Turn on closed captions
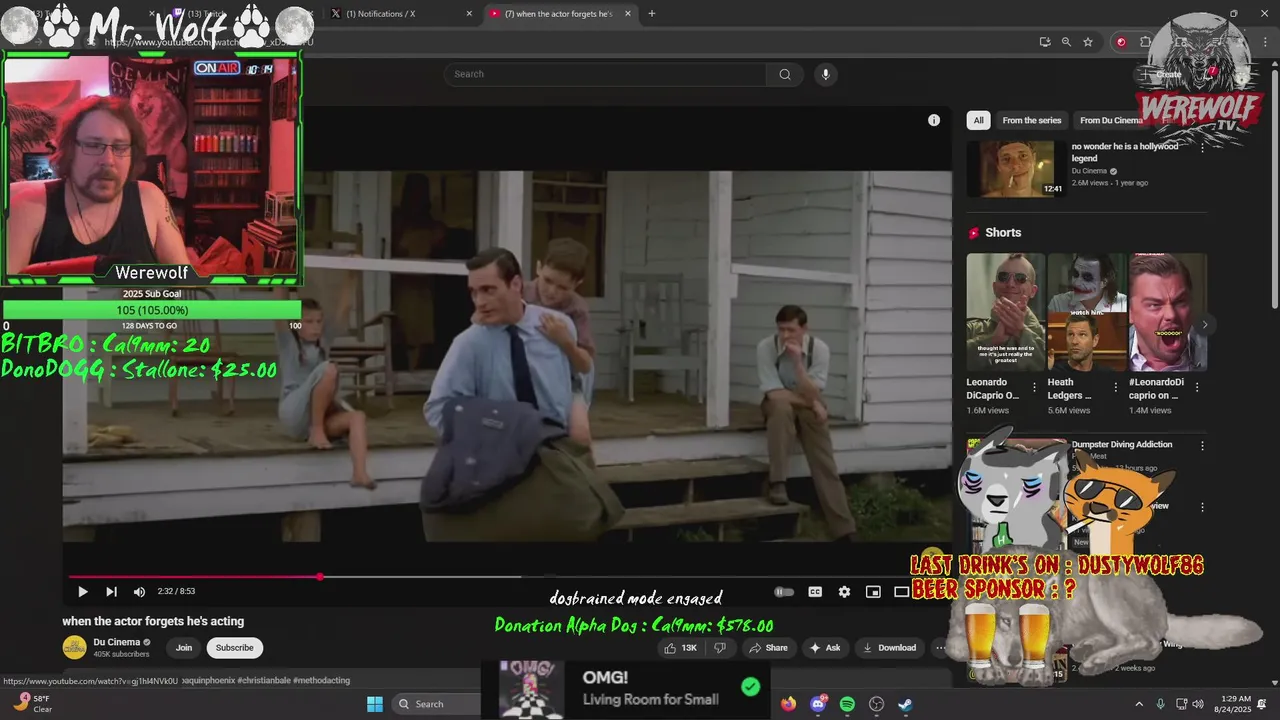This screenshot has width=1280, height=720. [x=815, y=592]
